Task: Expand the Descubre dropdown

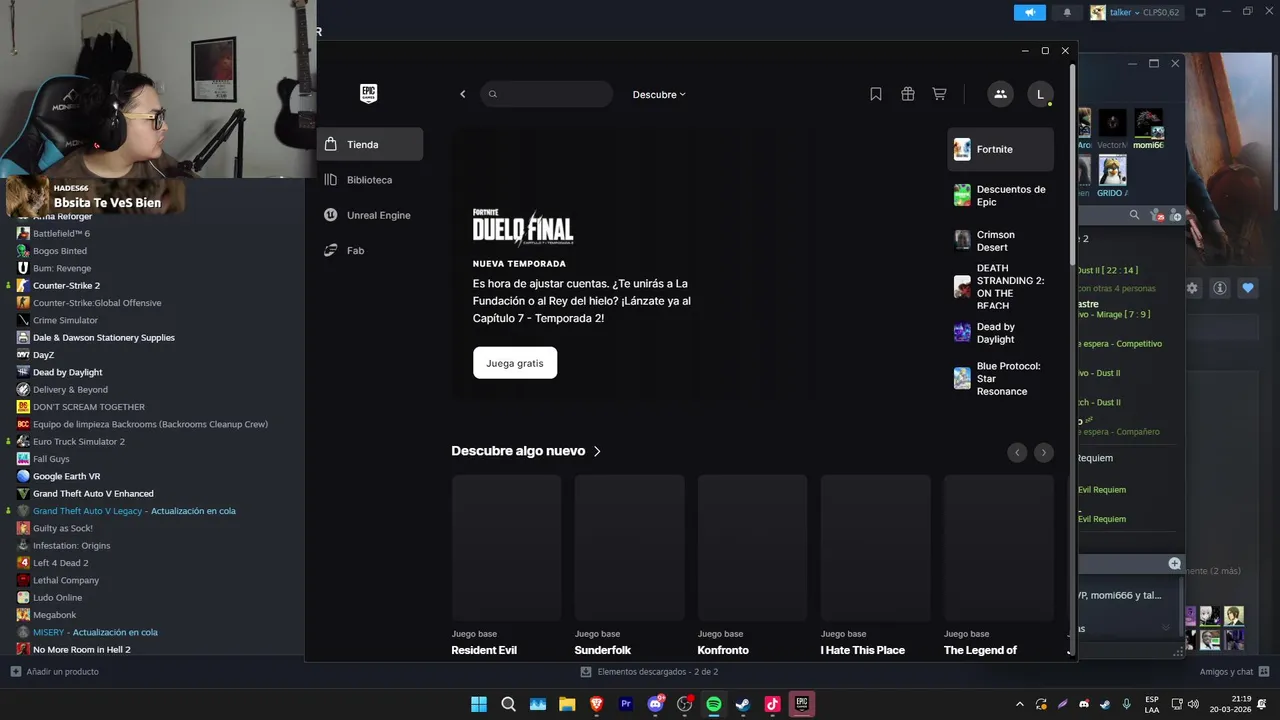Action: (659, 94)
